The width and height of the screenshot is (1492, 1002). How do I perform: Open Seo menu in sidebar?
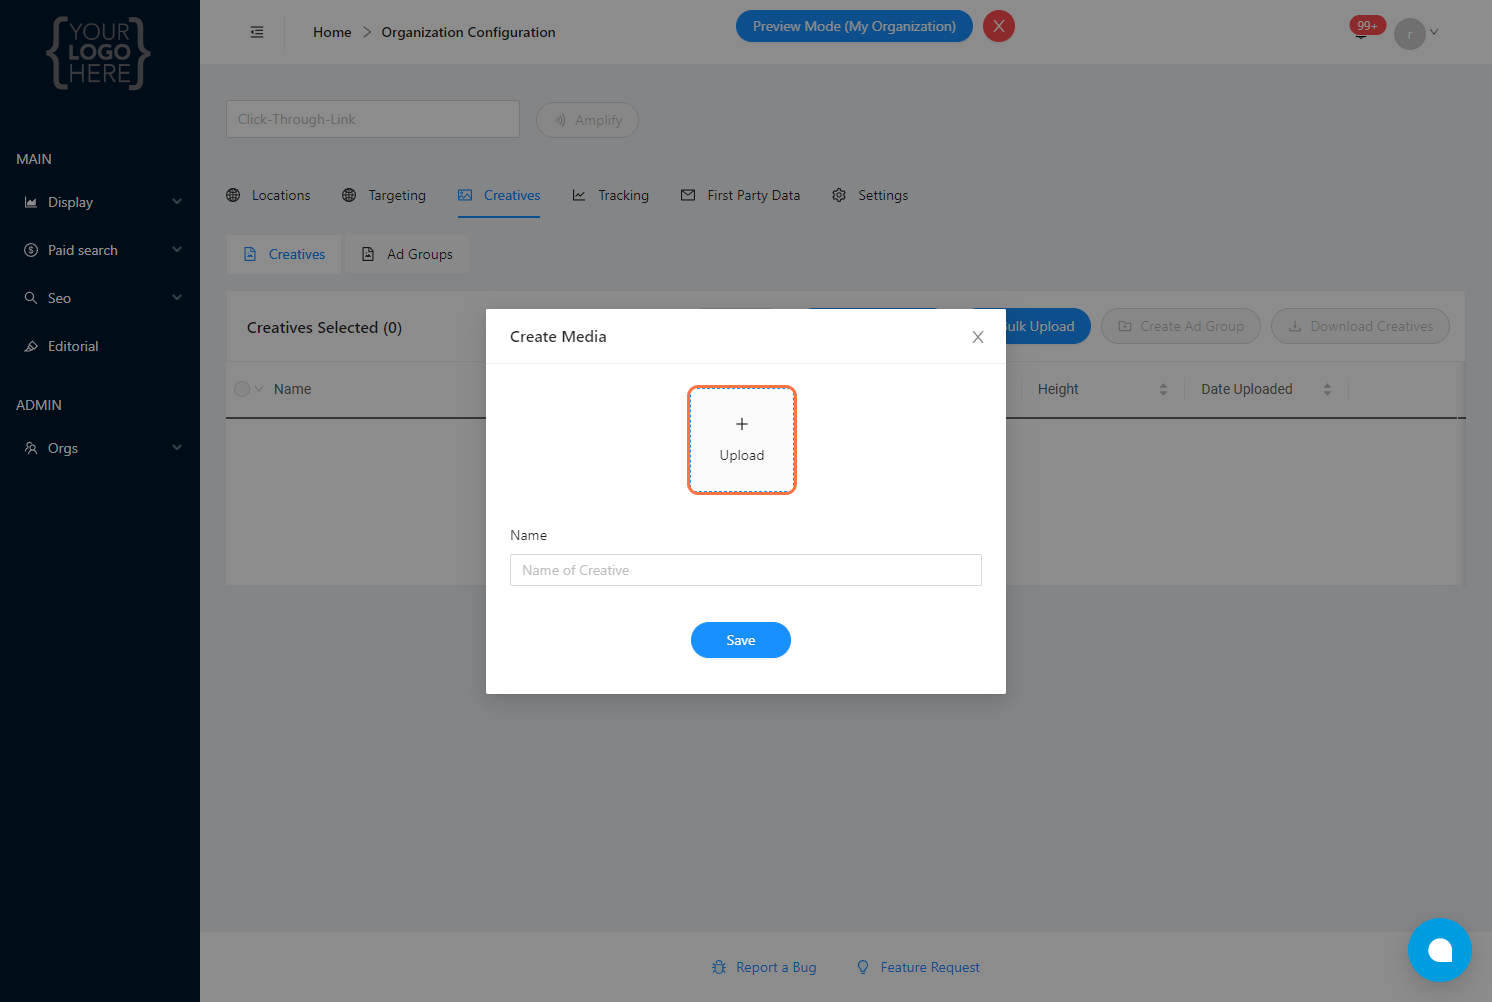(100, 298)
